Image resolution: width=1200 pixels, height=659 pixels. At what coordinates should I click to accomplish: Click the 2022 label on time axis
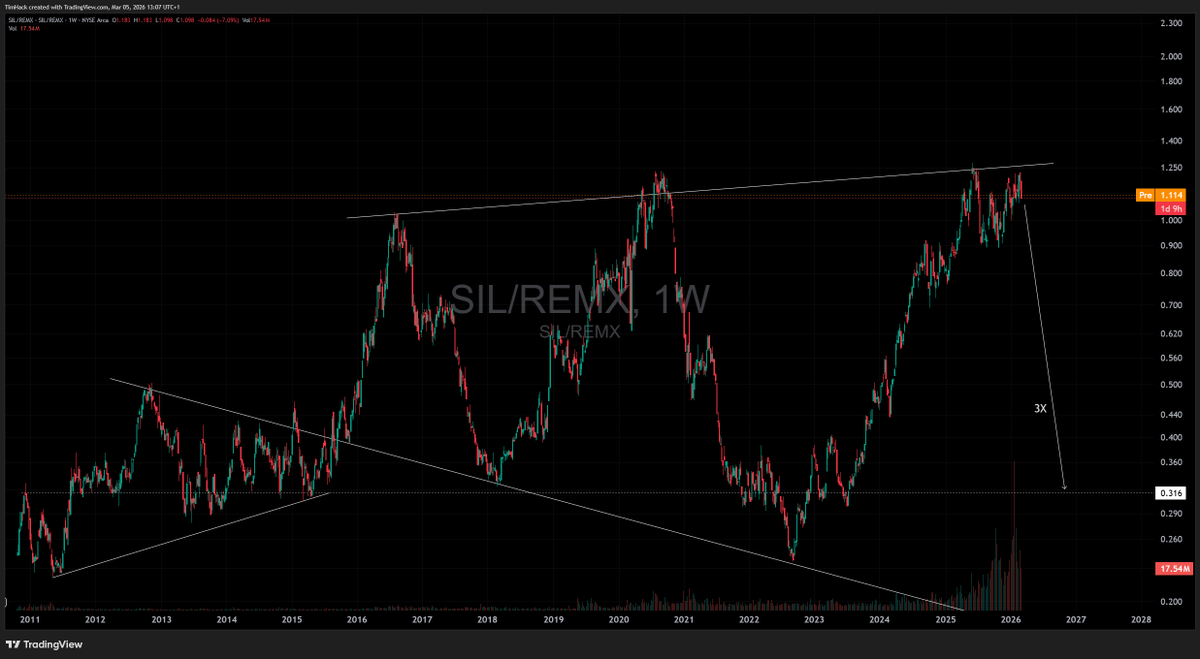(749, 620)
